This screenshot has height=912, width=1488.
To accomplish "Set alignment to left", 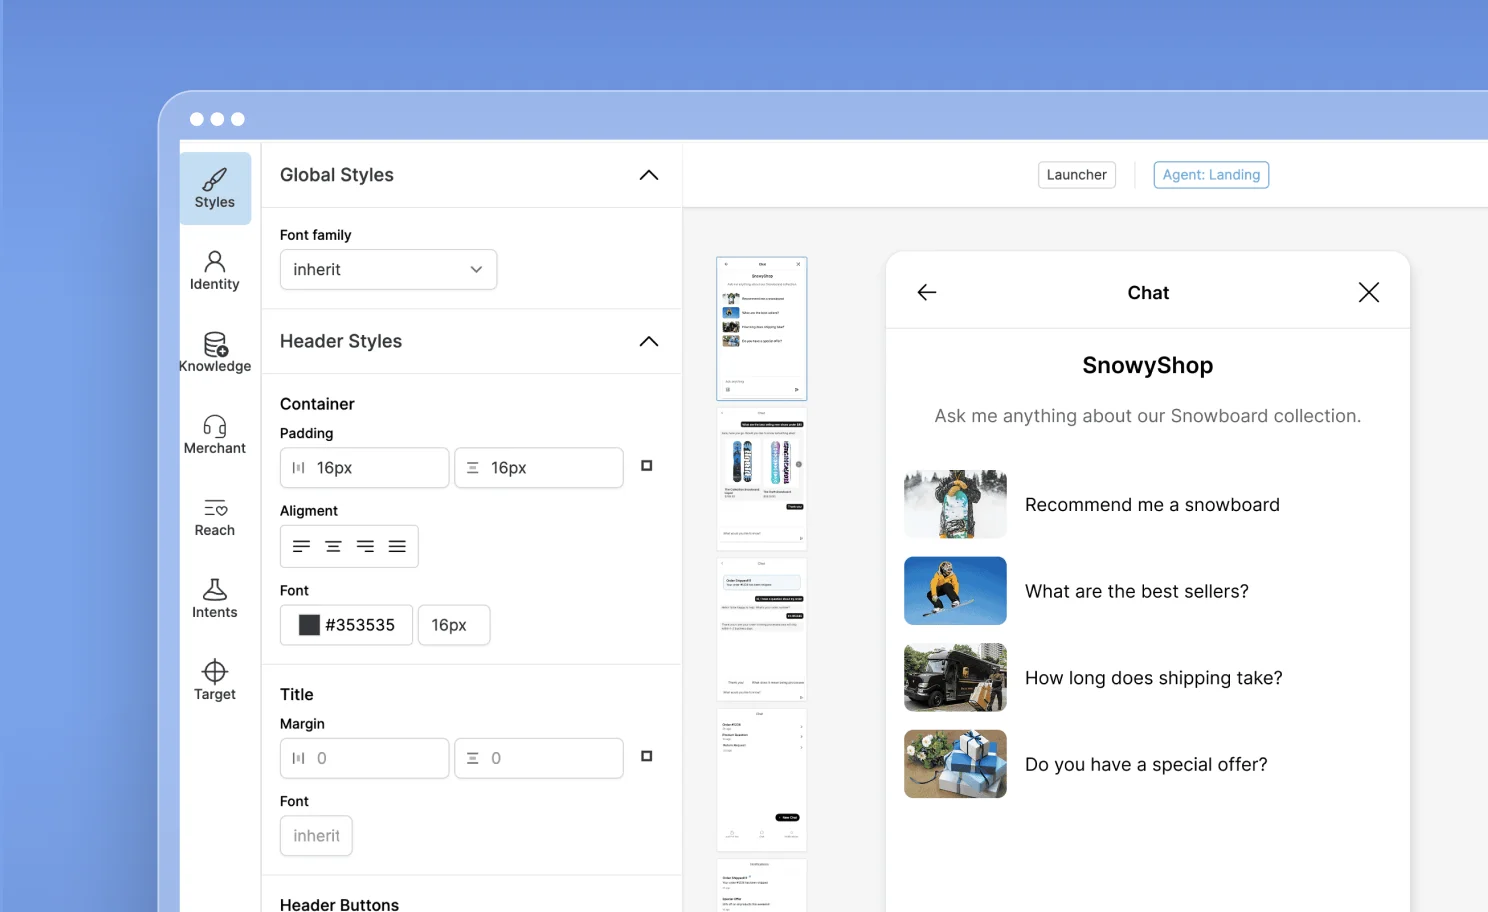I will click(x=301, y=546).
